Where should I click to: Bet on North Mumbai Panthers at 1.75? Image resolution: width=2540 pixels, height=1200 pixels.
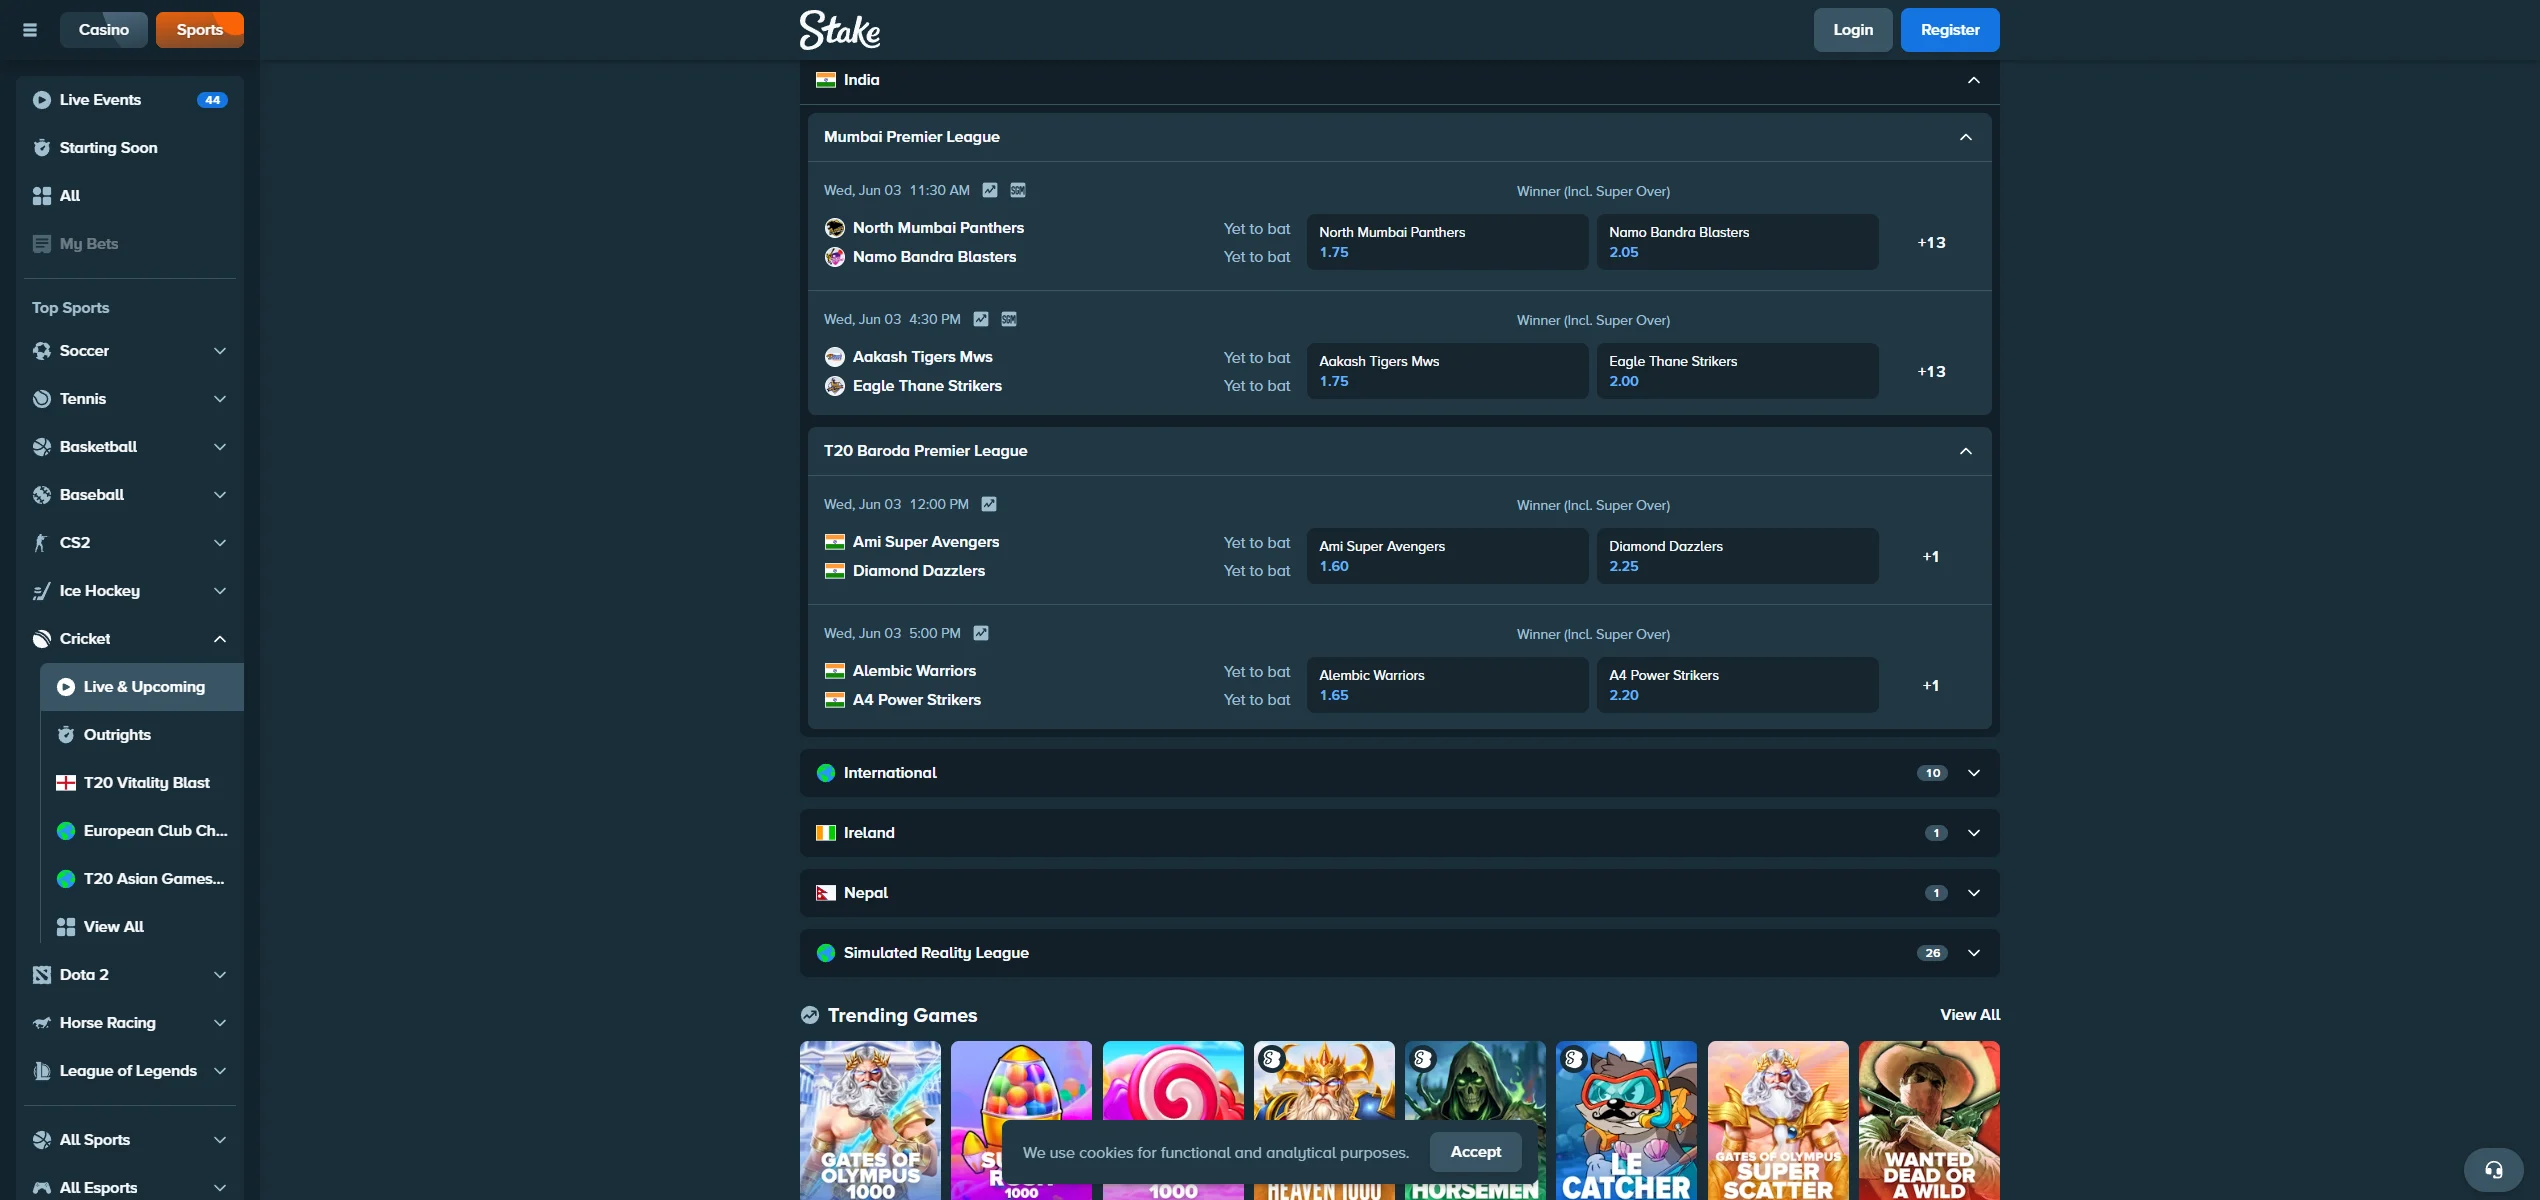pyautogui.click(x=1447, y=242)
